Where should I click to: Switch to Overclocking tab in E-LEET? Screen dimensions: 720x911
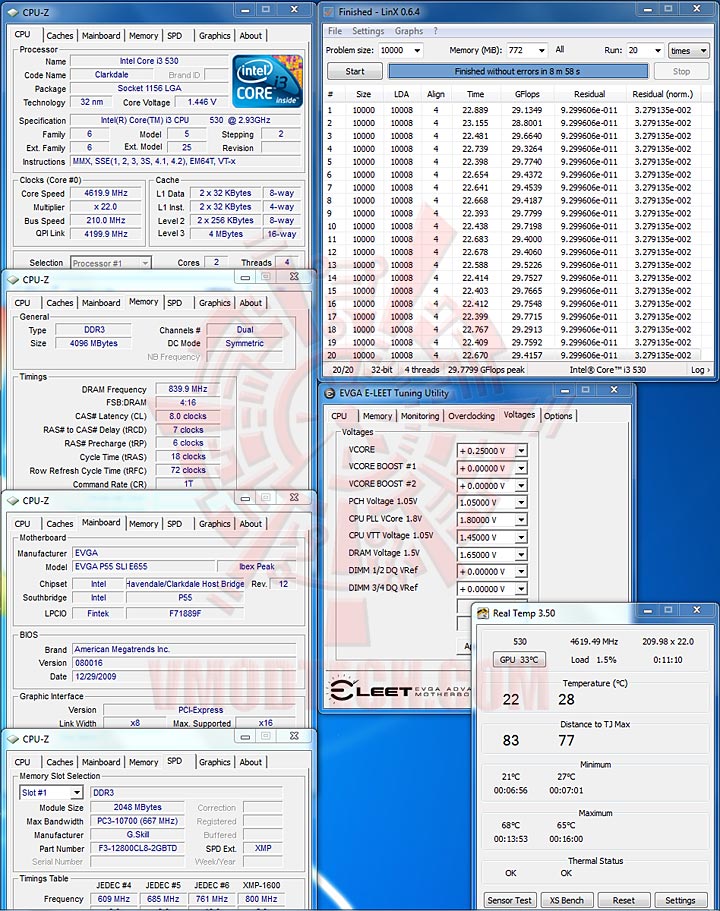(471, 416)
